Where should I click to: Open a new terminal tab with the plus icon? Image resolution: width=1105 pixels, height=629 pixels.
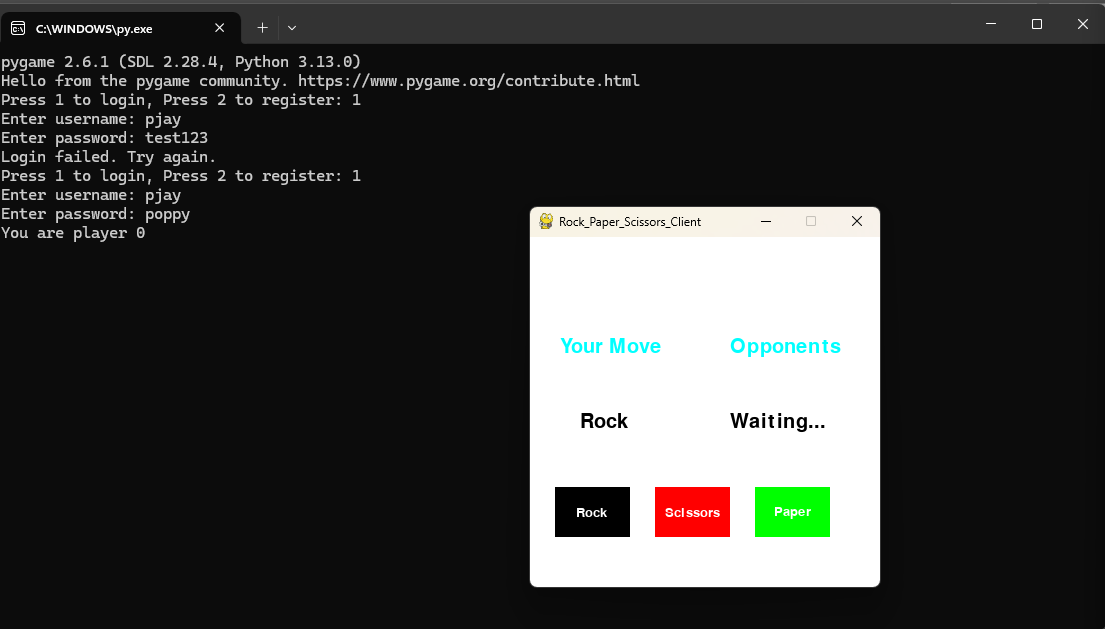(x=262, y=28)
